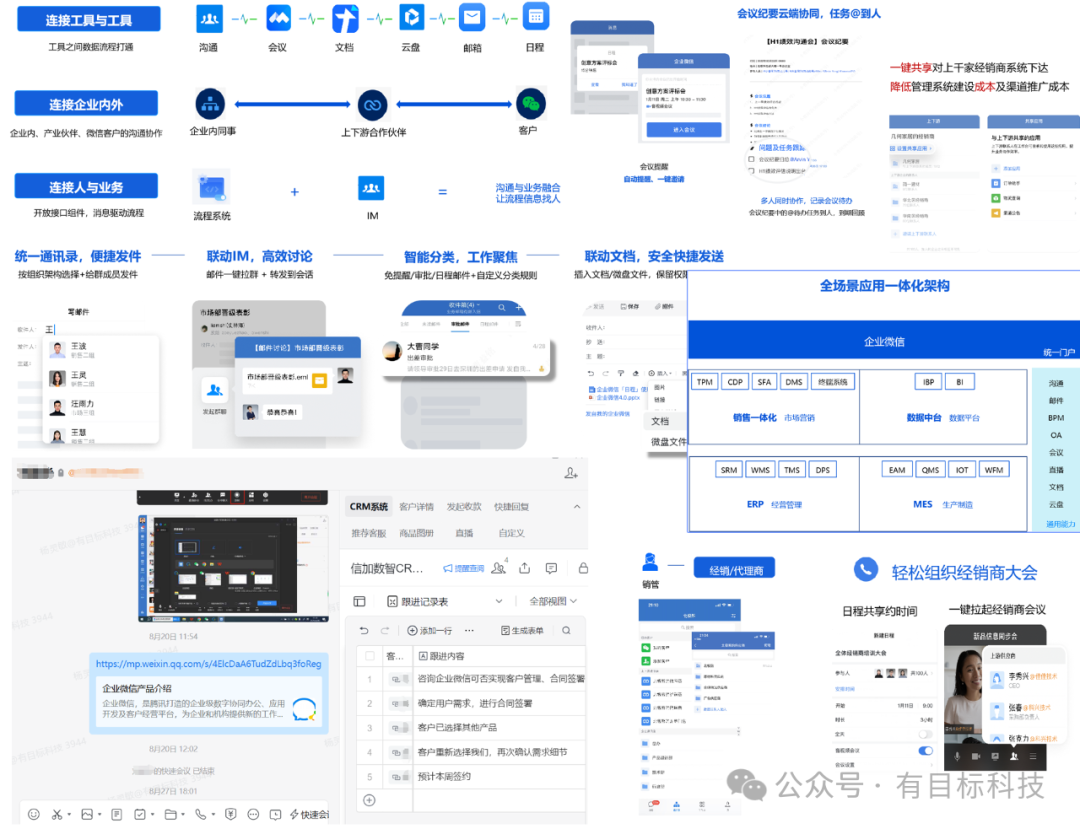Click the 沟通 chat app icon

click(209, 19)
